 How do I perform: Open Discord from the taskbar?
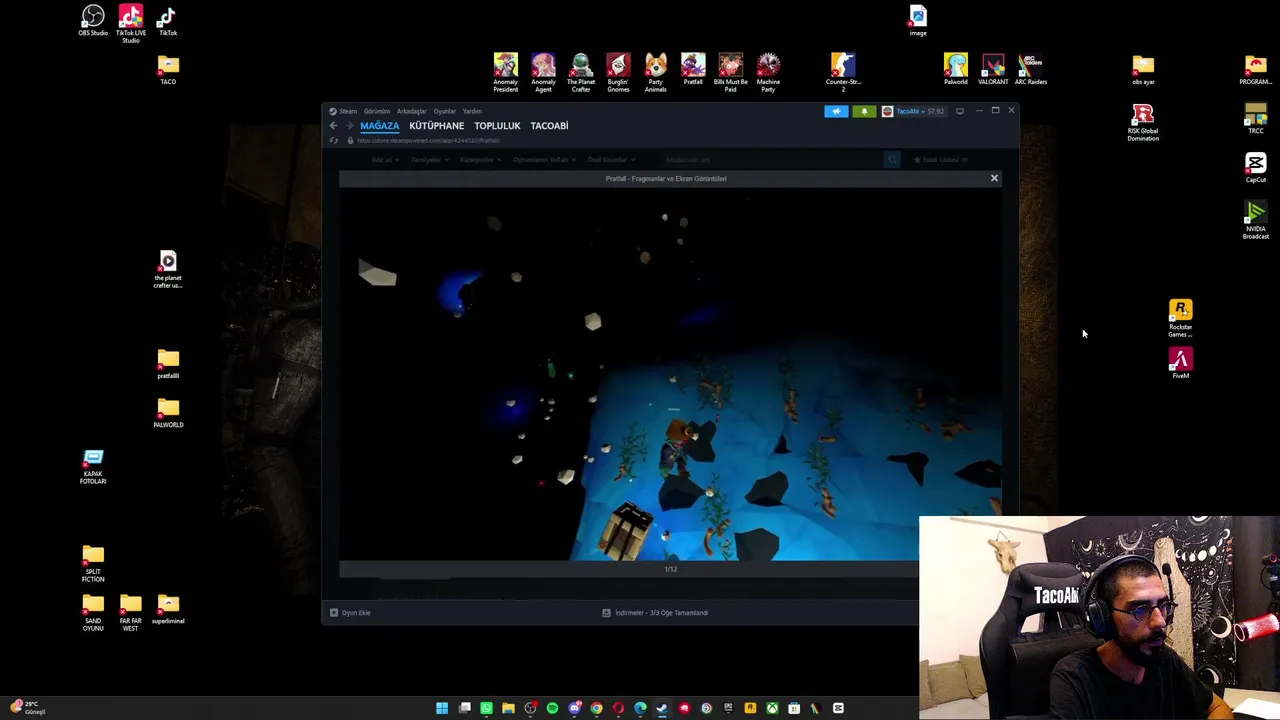pyautogui.click(x=574, y=708)
